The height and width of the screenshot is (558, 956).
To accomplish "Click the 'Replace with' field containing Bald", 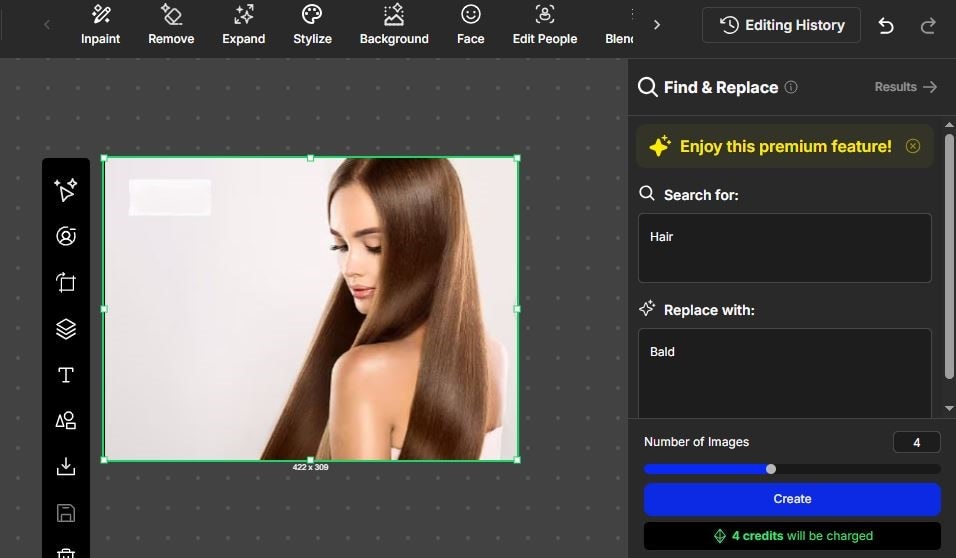I will point(785,373).
